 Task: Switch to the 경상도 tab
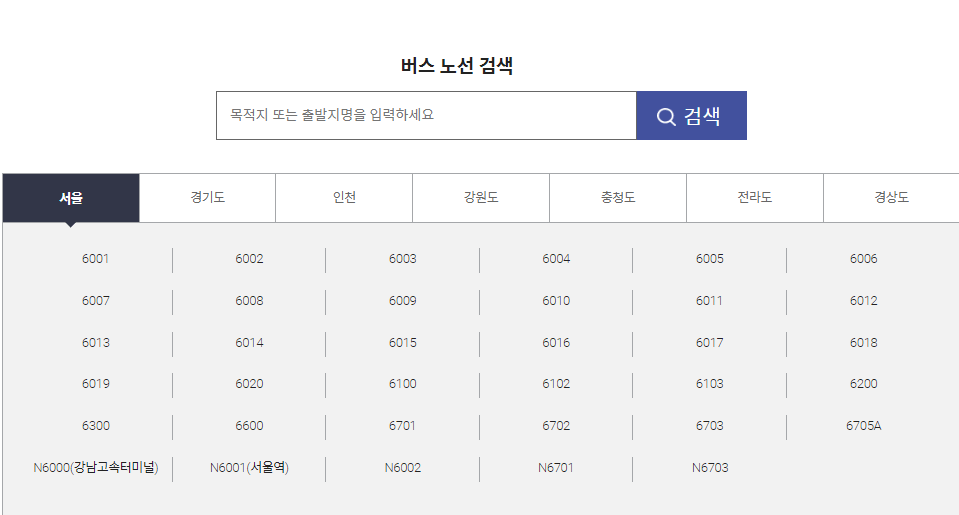coord(891,198)
